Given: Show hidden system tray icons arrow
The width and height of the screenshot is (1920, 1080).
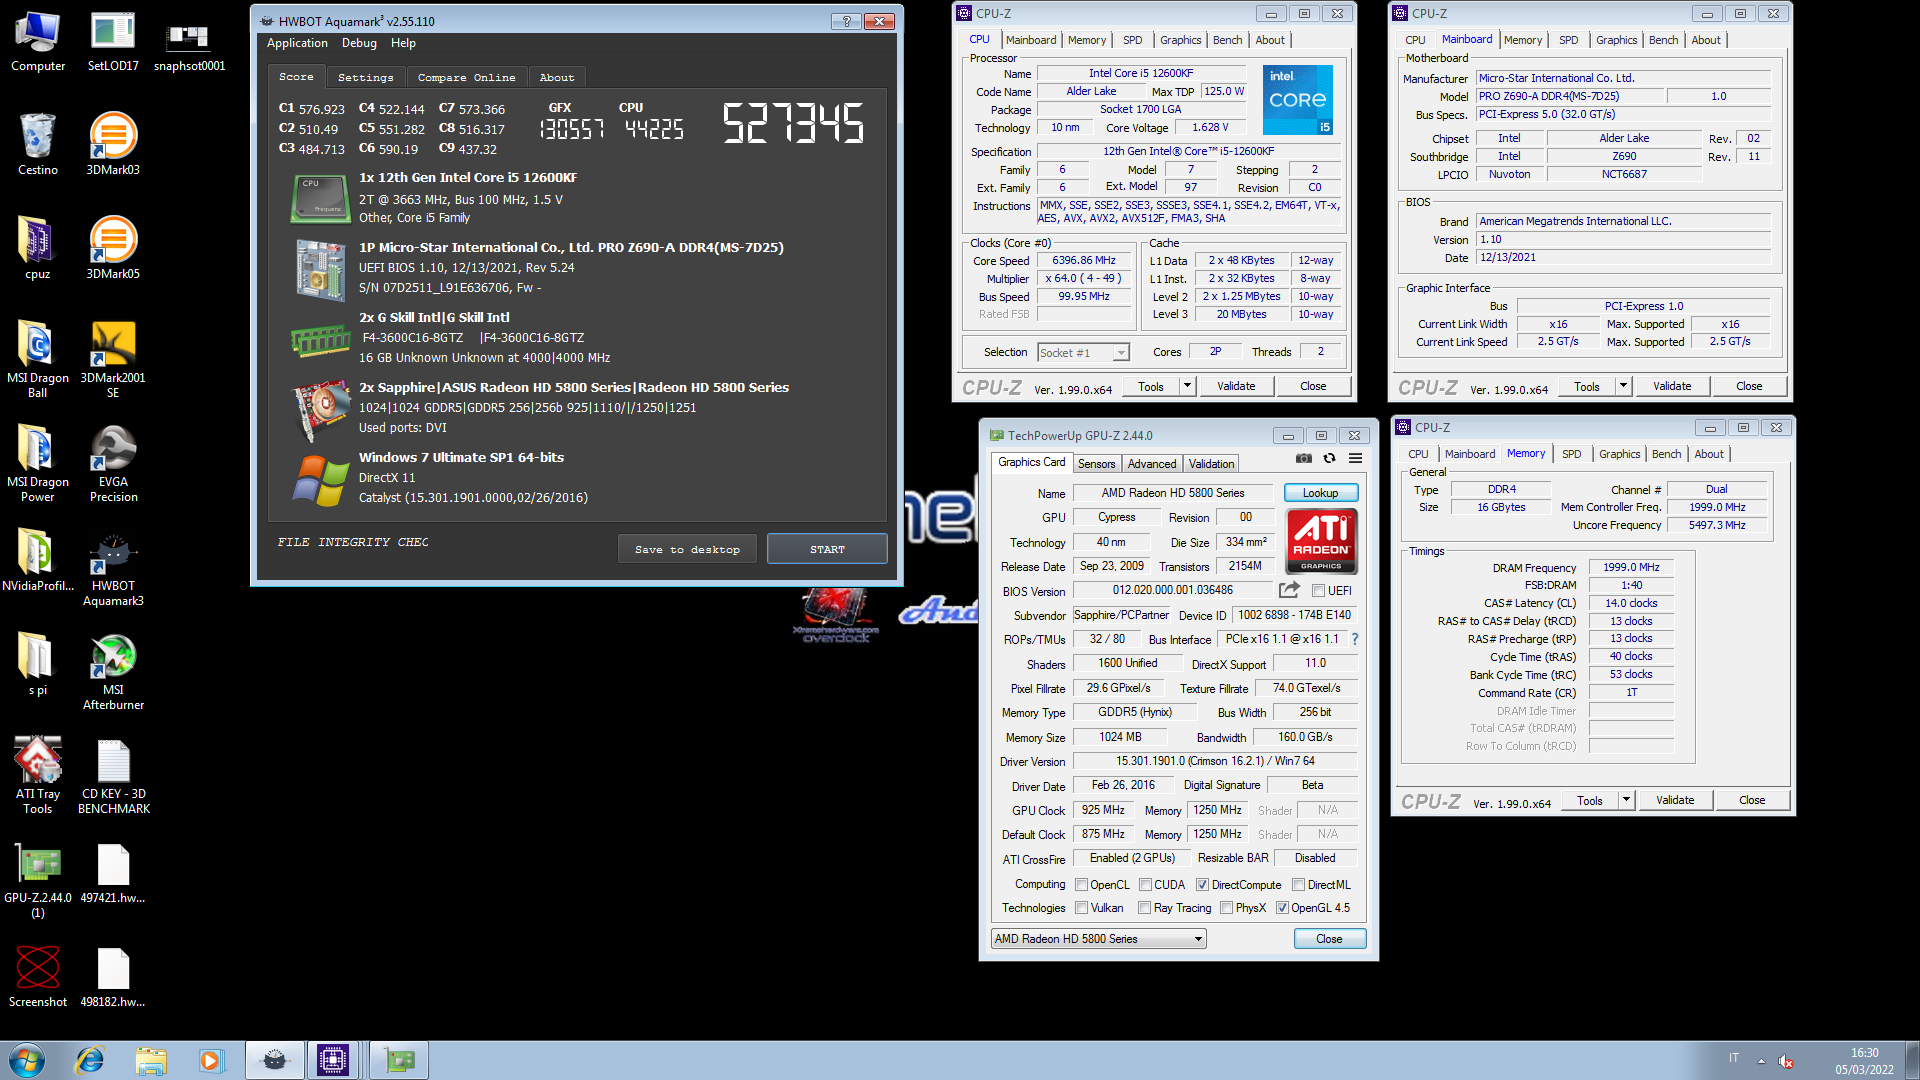Looking at the screenshot, I should point(1761,1060).
